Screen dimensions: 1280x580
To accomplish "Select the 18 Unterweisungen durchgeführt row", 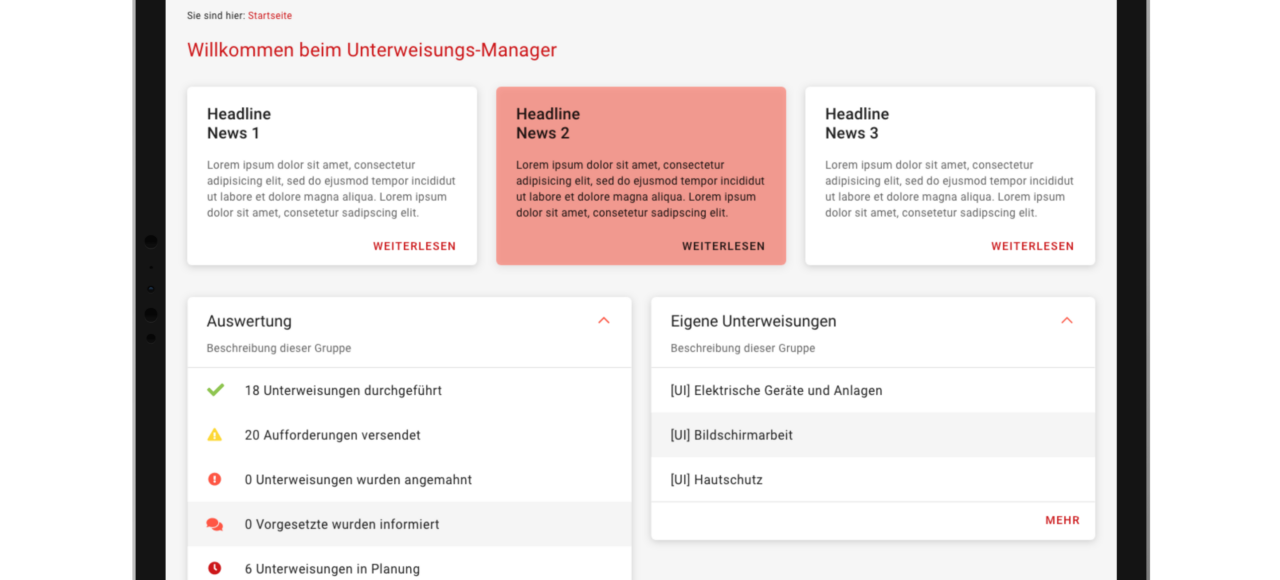I will coord(409,390).
